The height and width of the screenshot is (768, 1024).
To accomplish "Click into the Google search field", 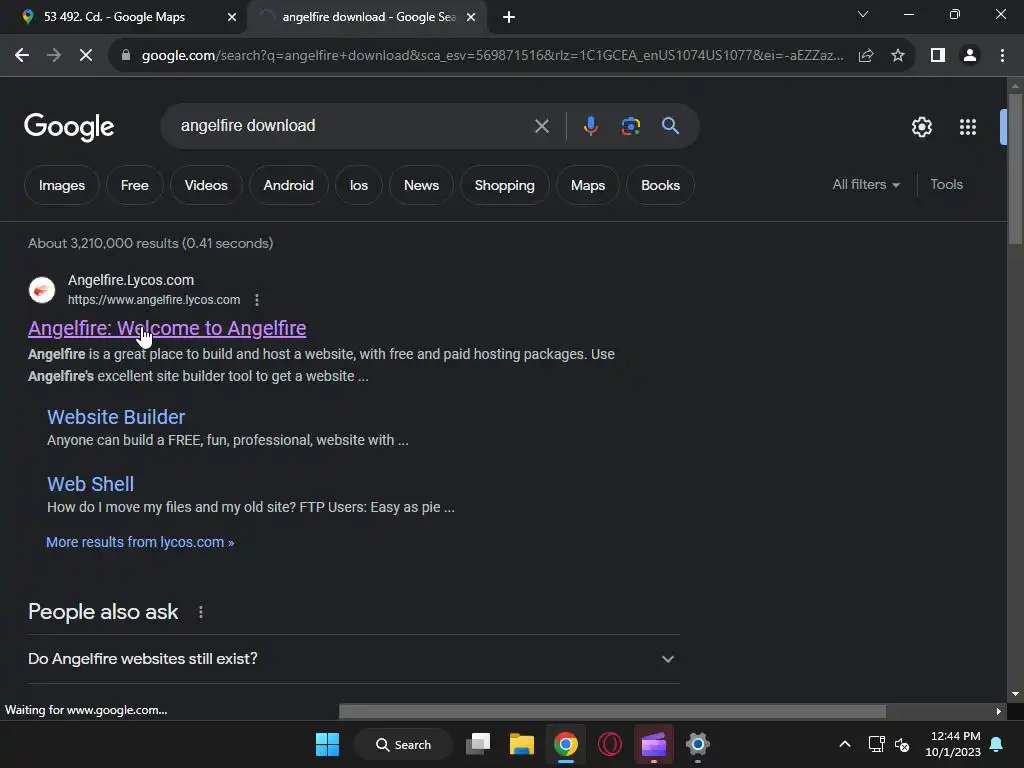I will point(353,126).
